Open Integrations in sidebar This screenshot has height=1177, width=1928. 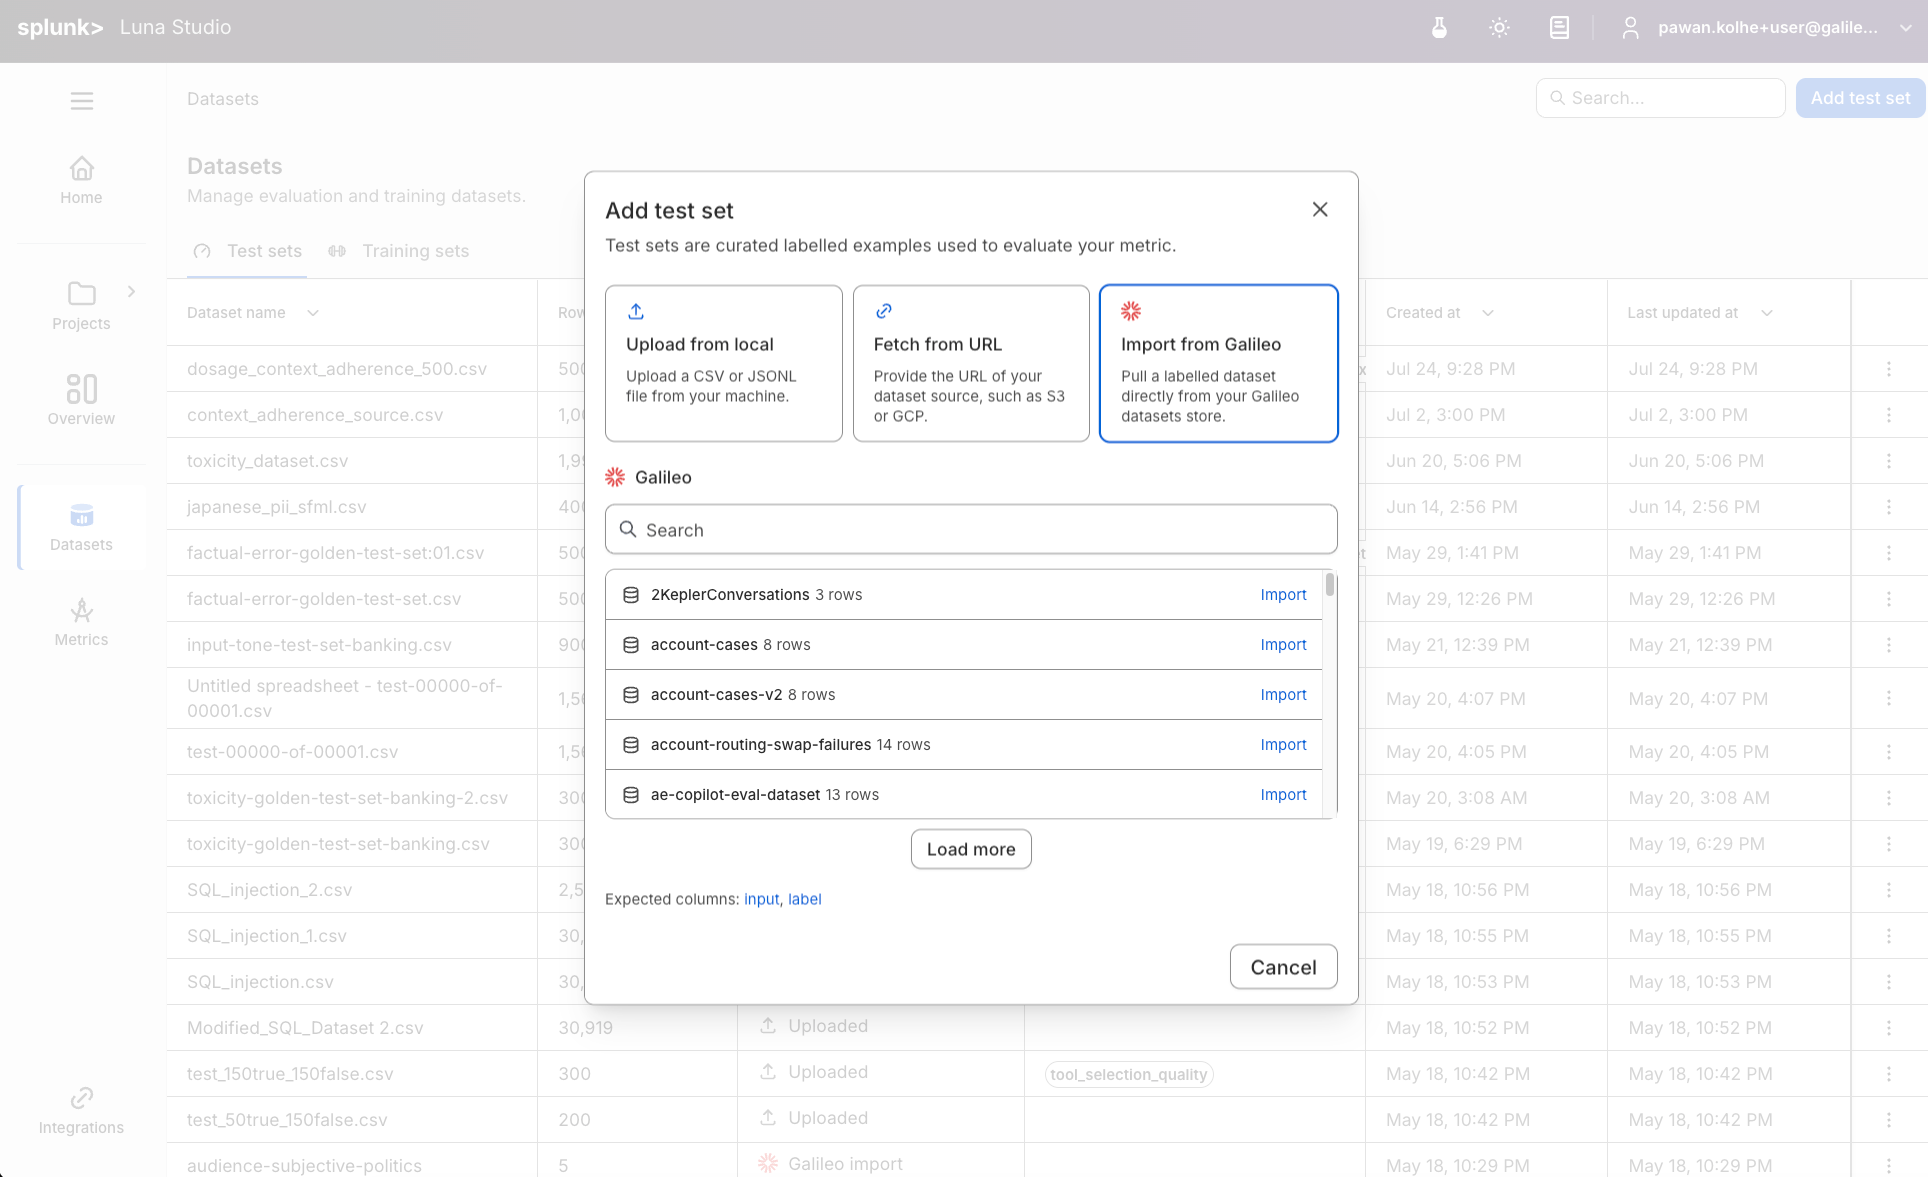(81, 1111)
